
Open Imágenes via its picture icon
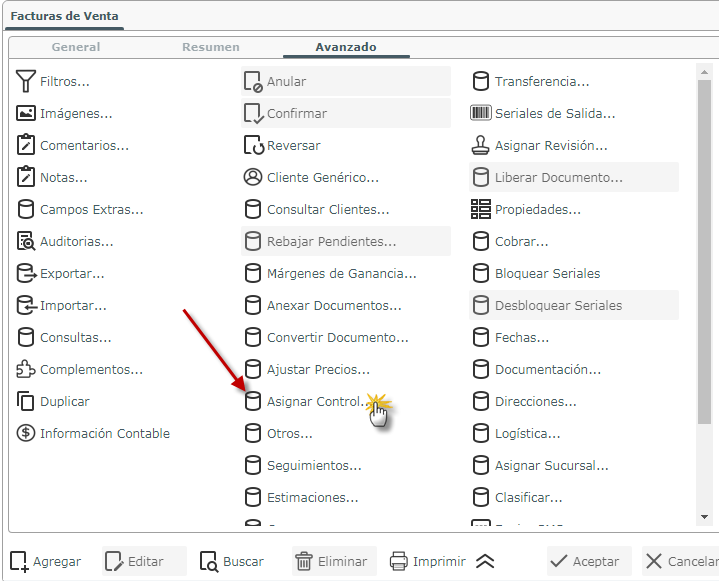[26, 113]
